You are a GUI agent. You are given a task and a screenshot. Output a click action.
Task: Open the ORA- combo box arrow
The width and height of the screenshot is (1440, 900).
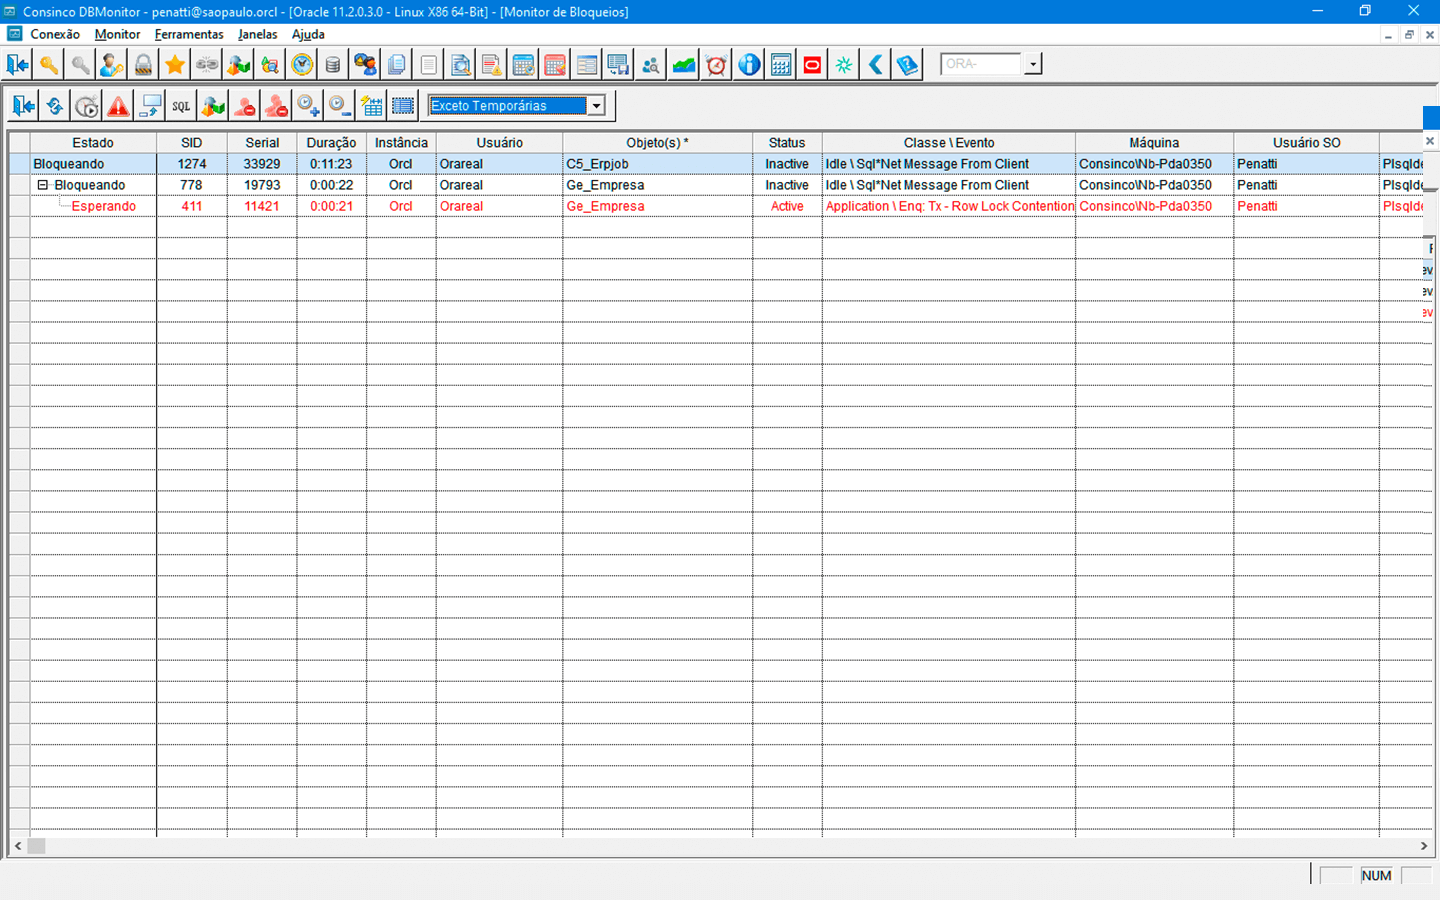click(1033, 64)
